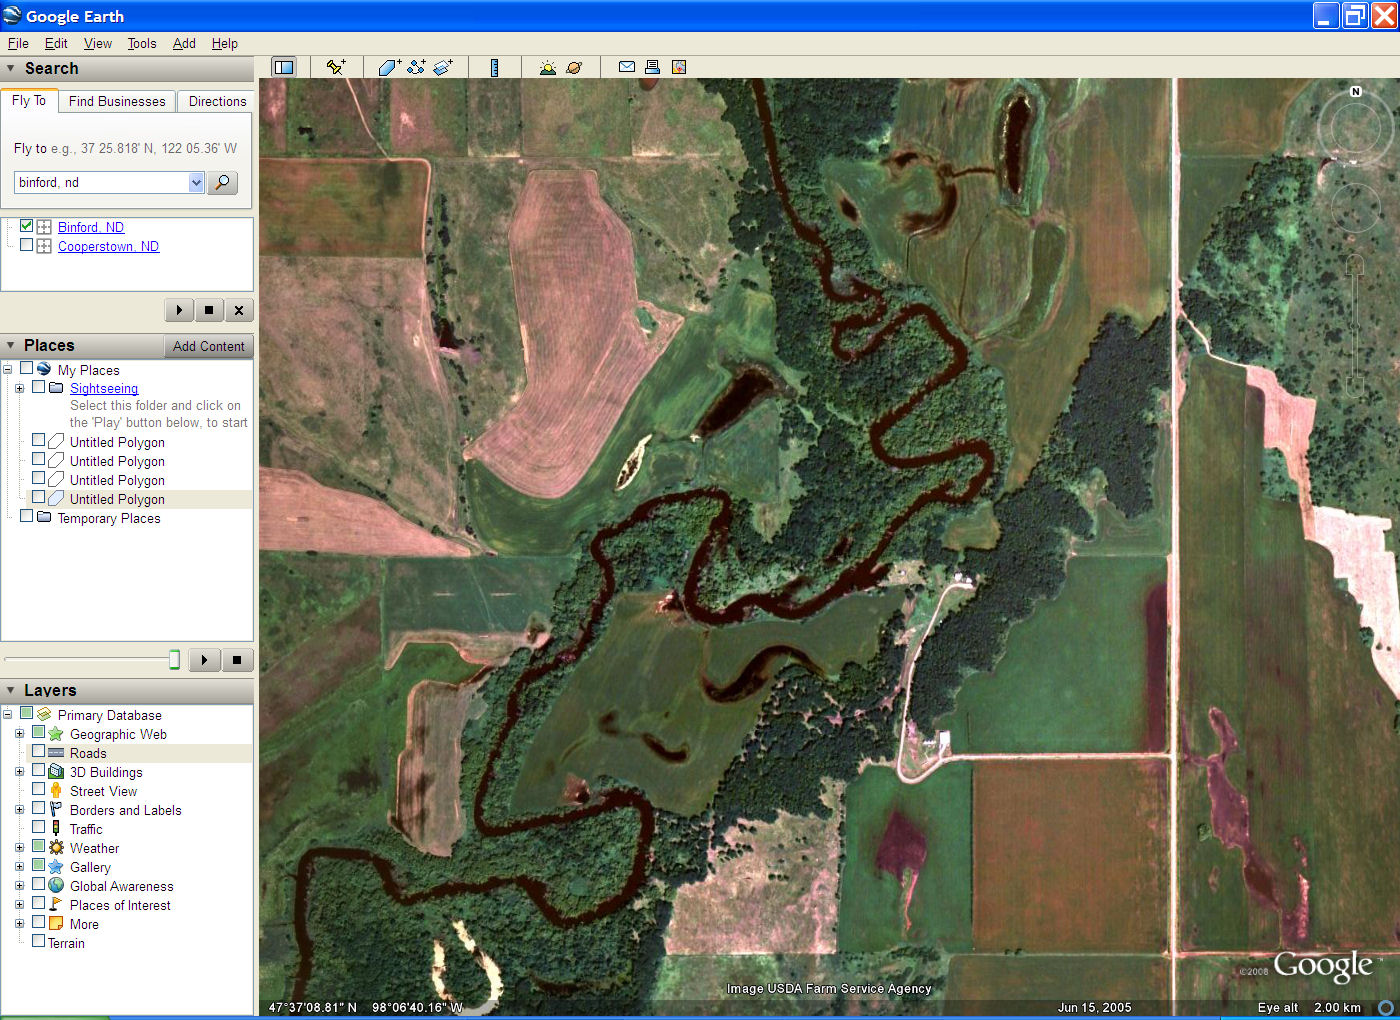Click the Sightseeing folder link

[104, 388]
